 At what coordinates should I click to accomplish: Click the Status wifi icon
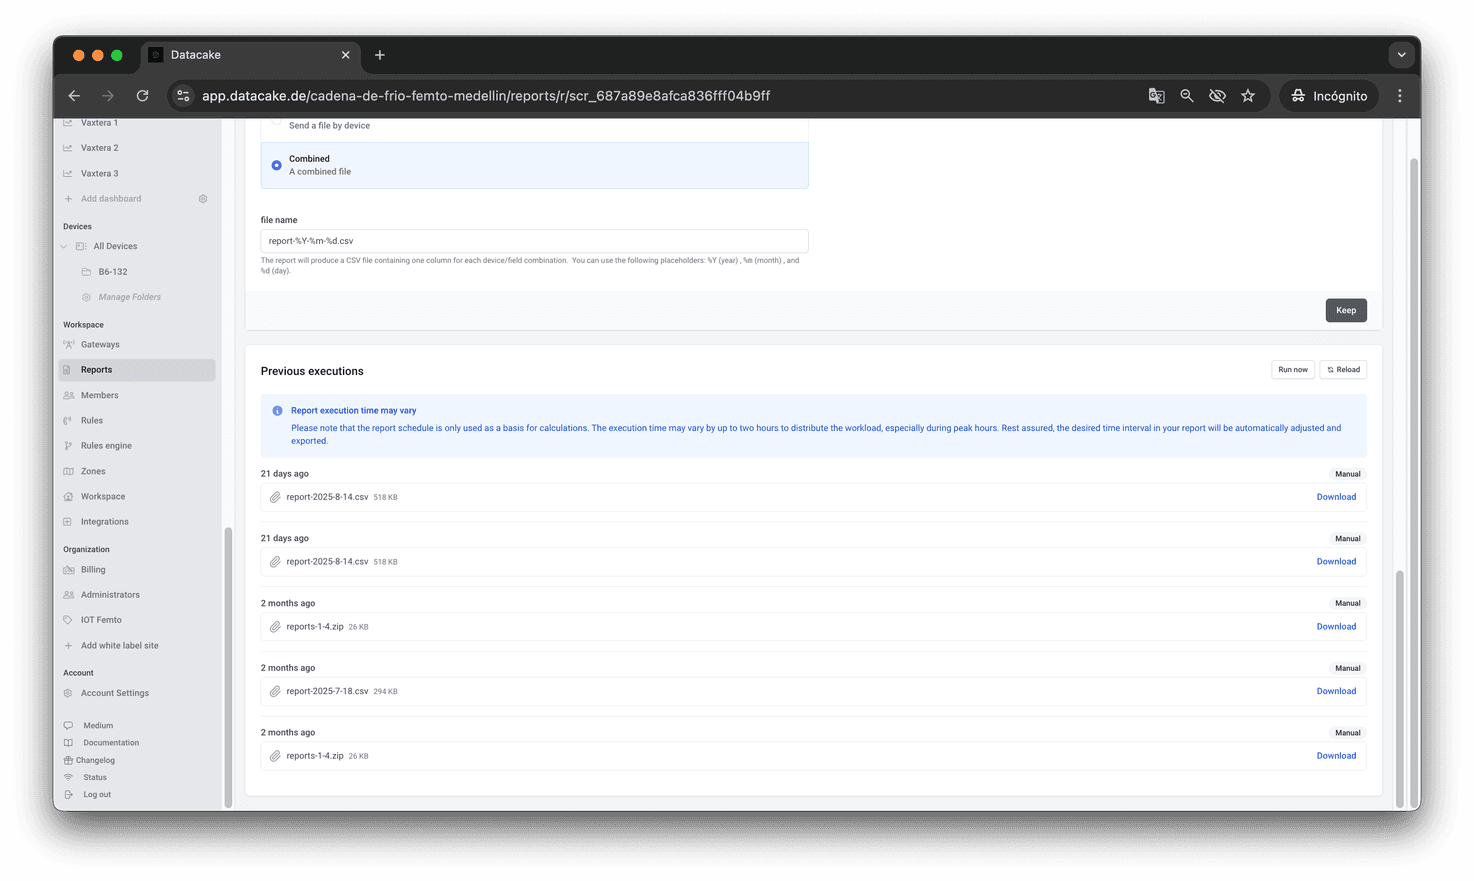[x=68, y=777]
